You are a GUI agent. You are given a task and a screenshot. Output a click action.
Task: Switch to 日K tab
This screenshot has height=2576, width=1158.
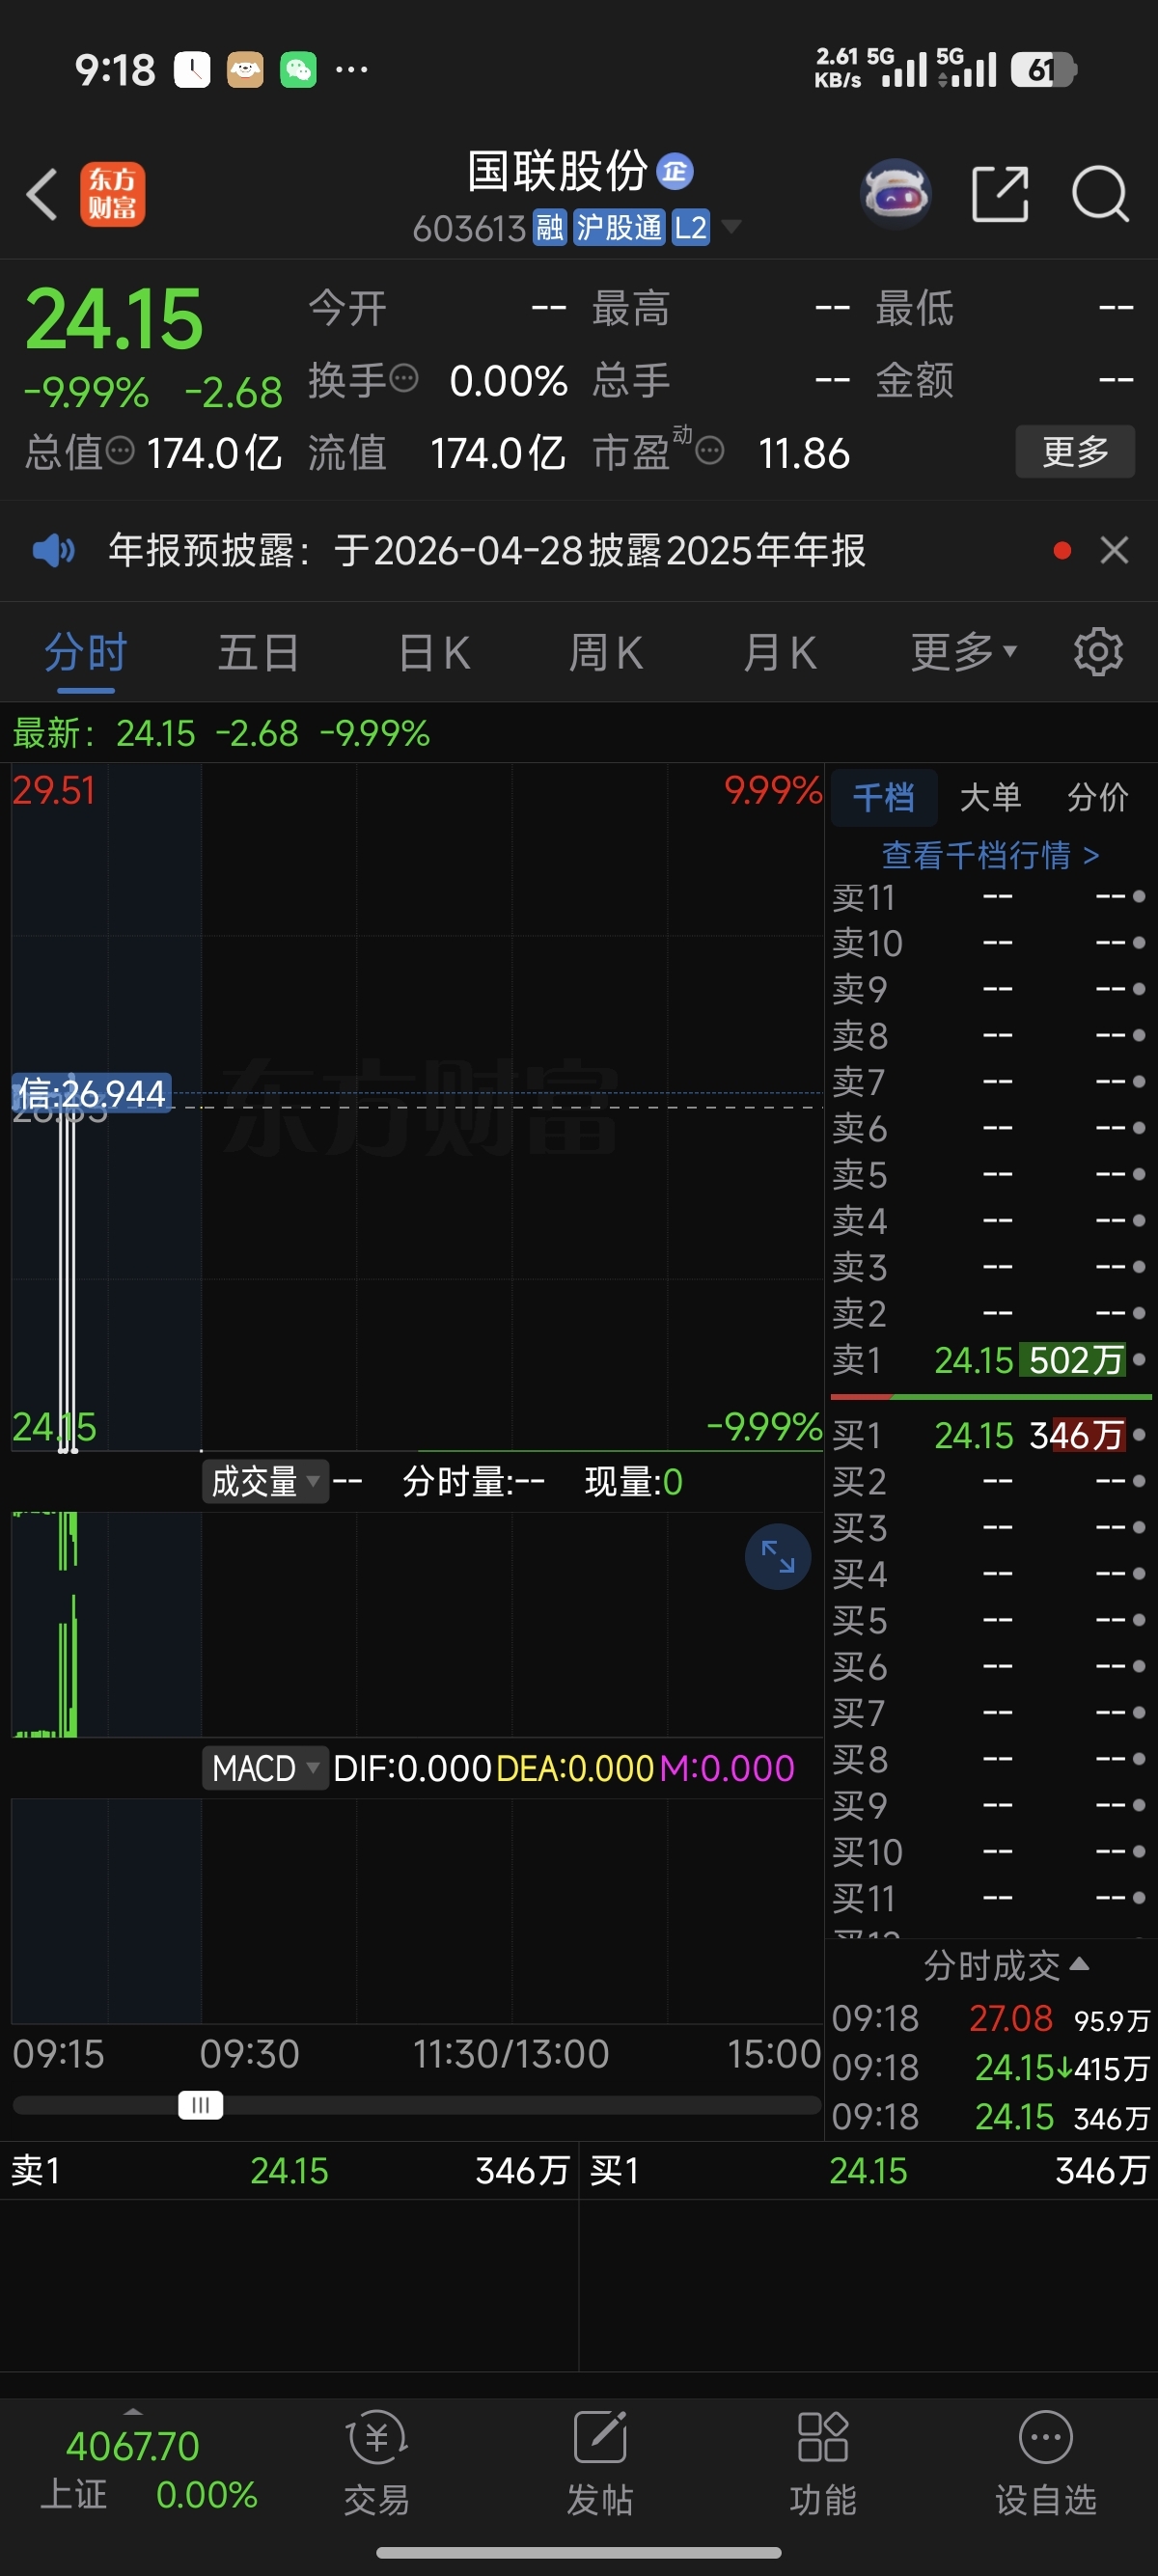(434, 653)
